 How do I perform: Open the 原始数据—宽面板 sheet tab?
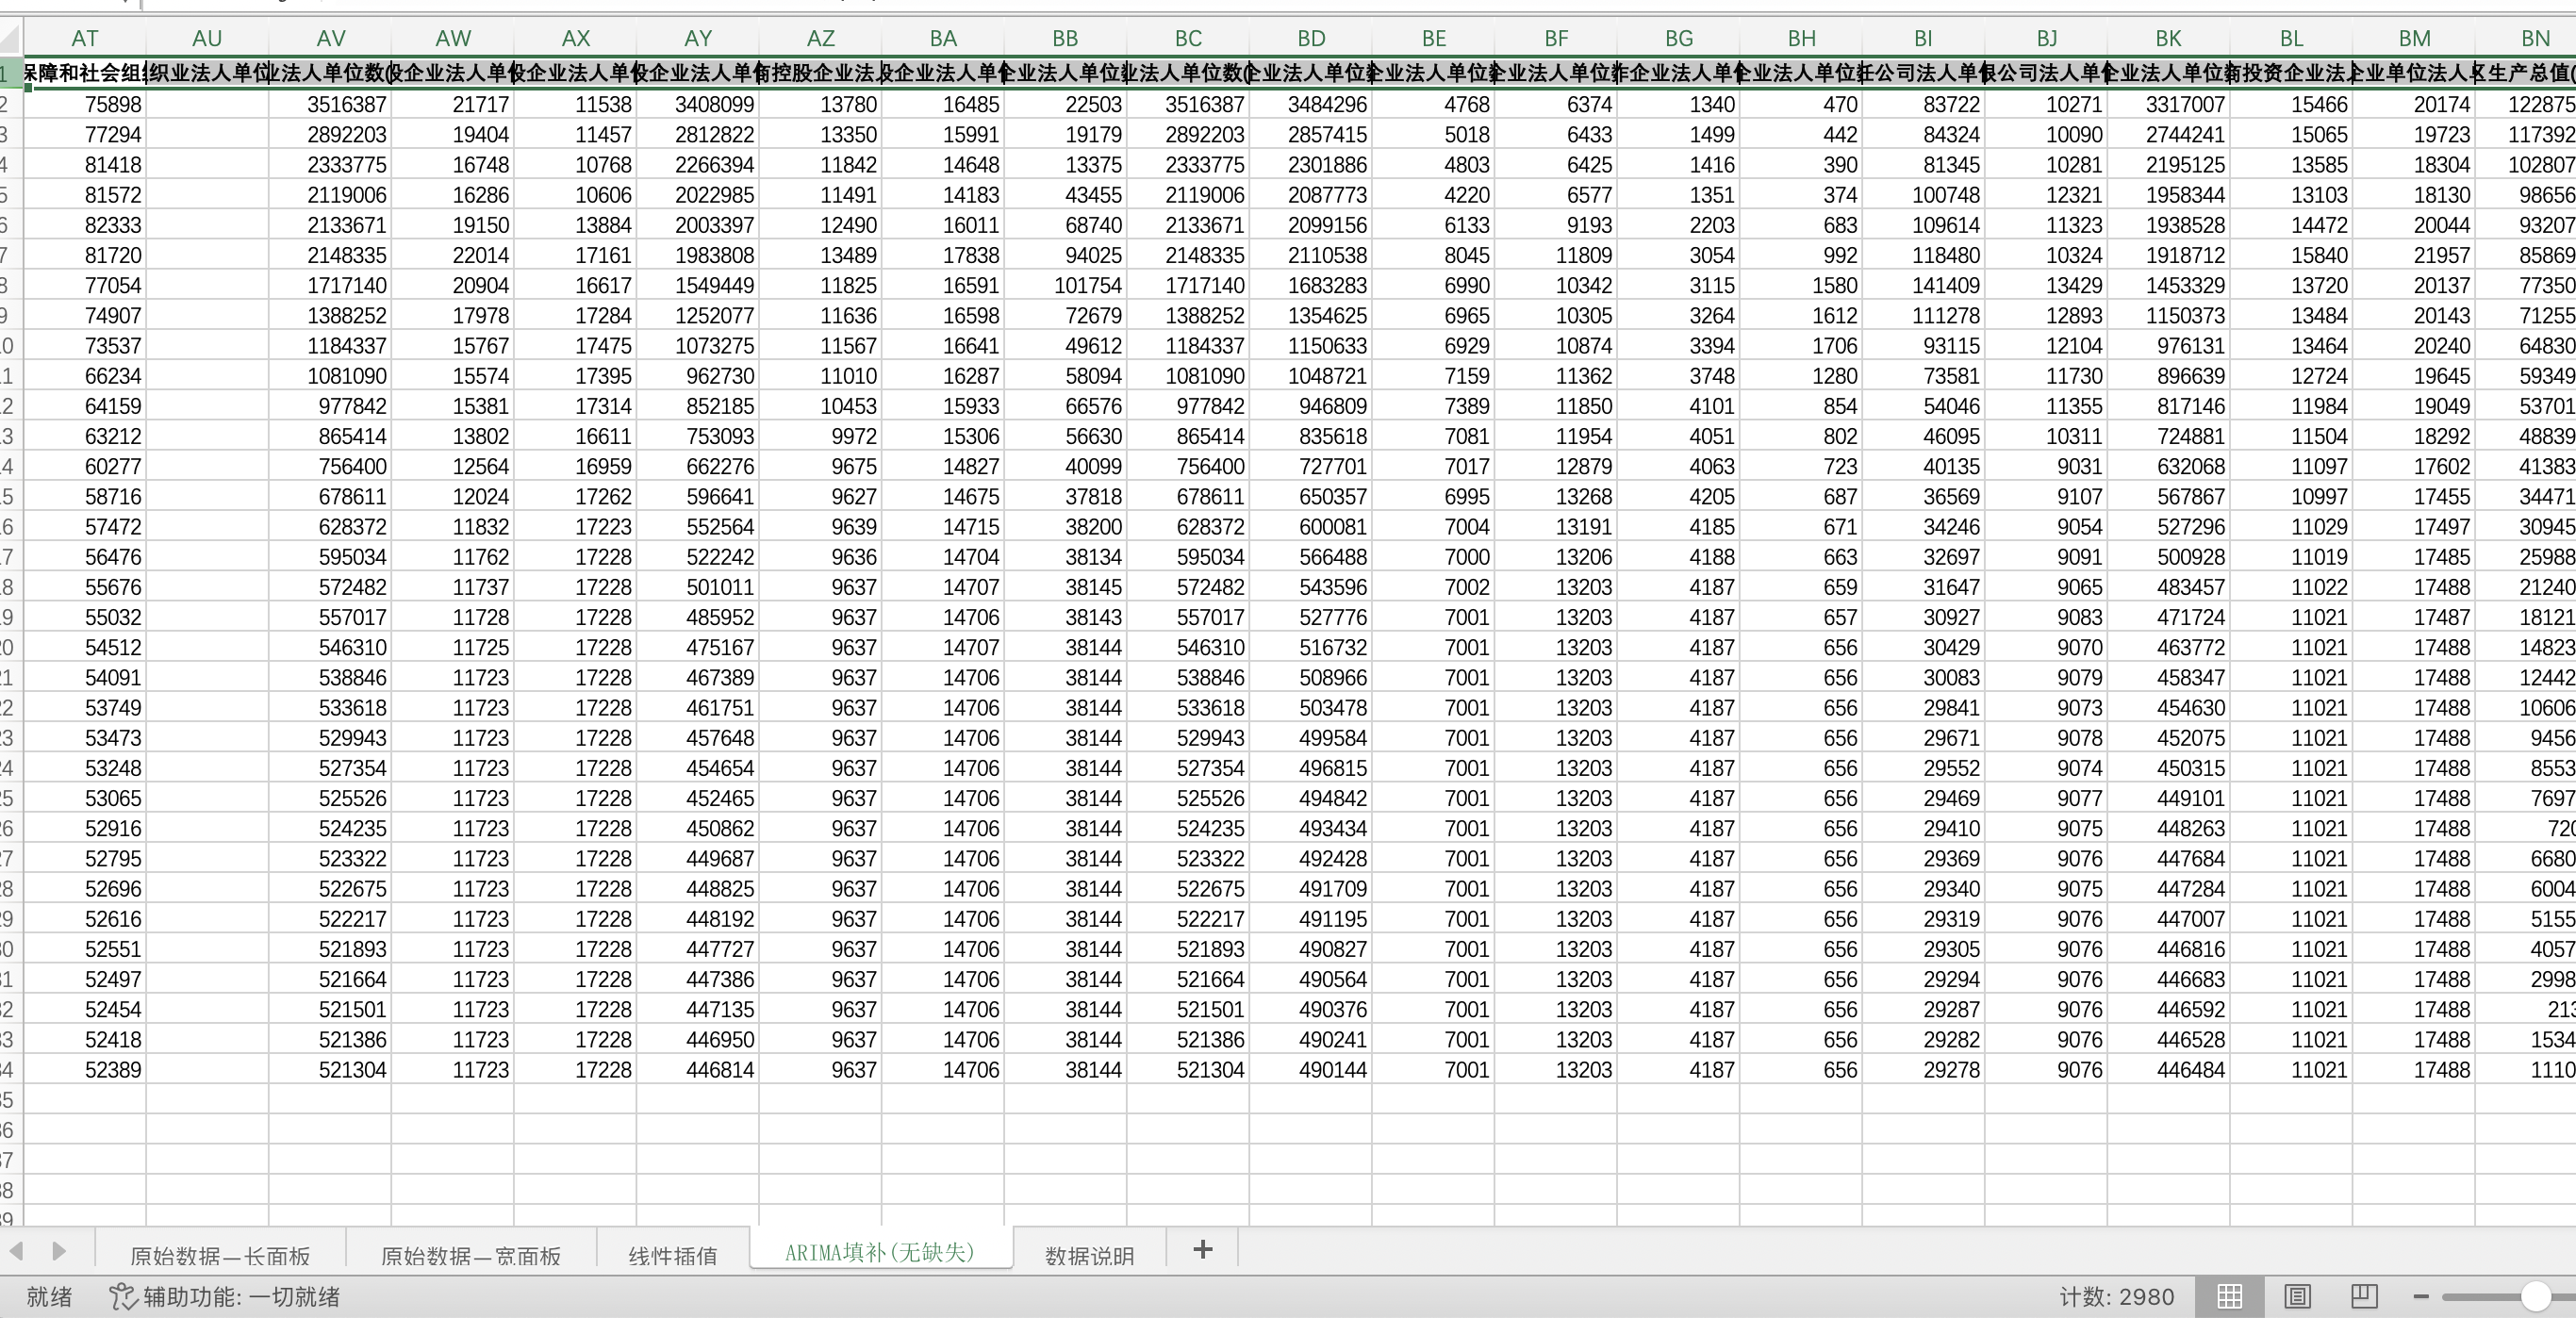point(471,1256)
